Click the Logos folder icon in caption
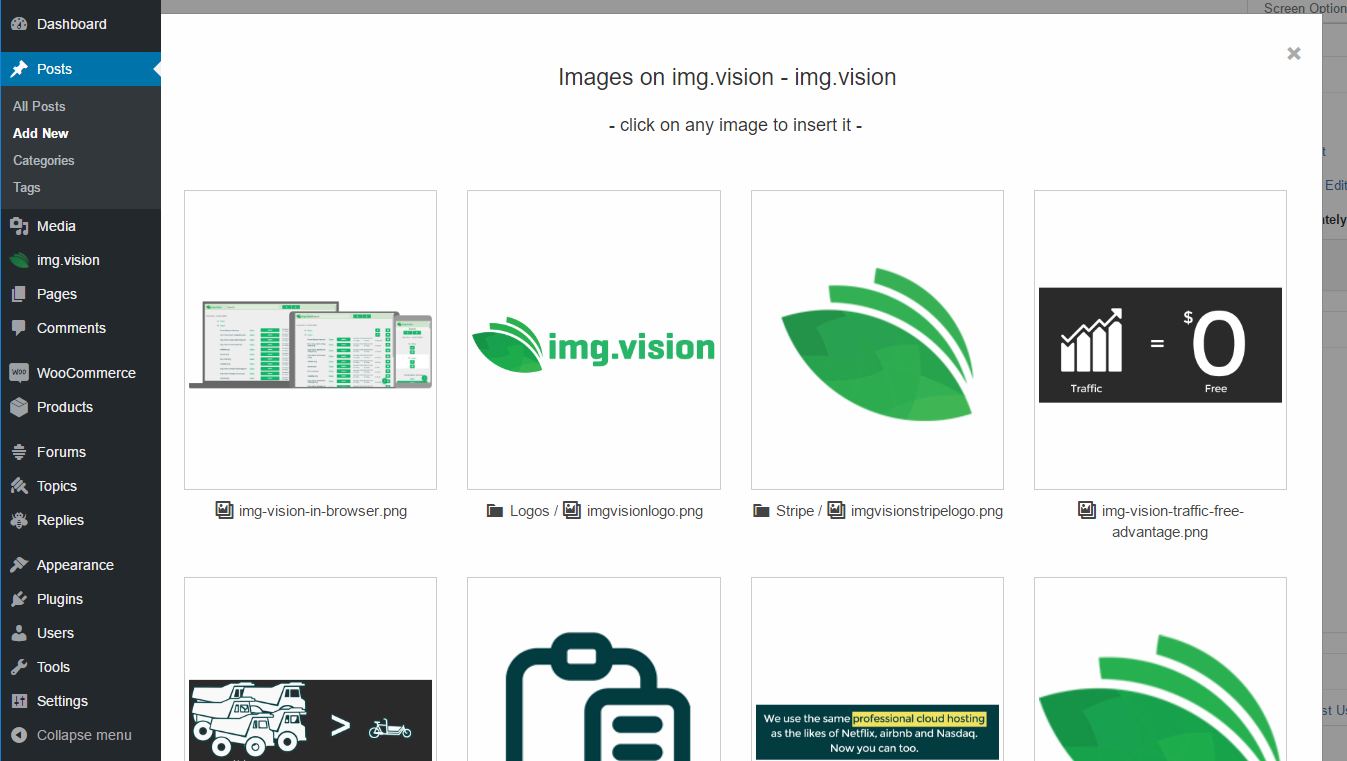This screenshot has height=761, width=1347. (x=495, y=511)
